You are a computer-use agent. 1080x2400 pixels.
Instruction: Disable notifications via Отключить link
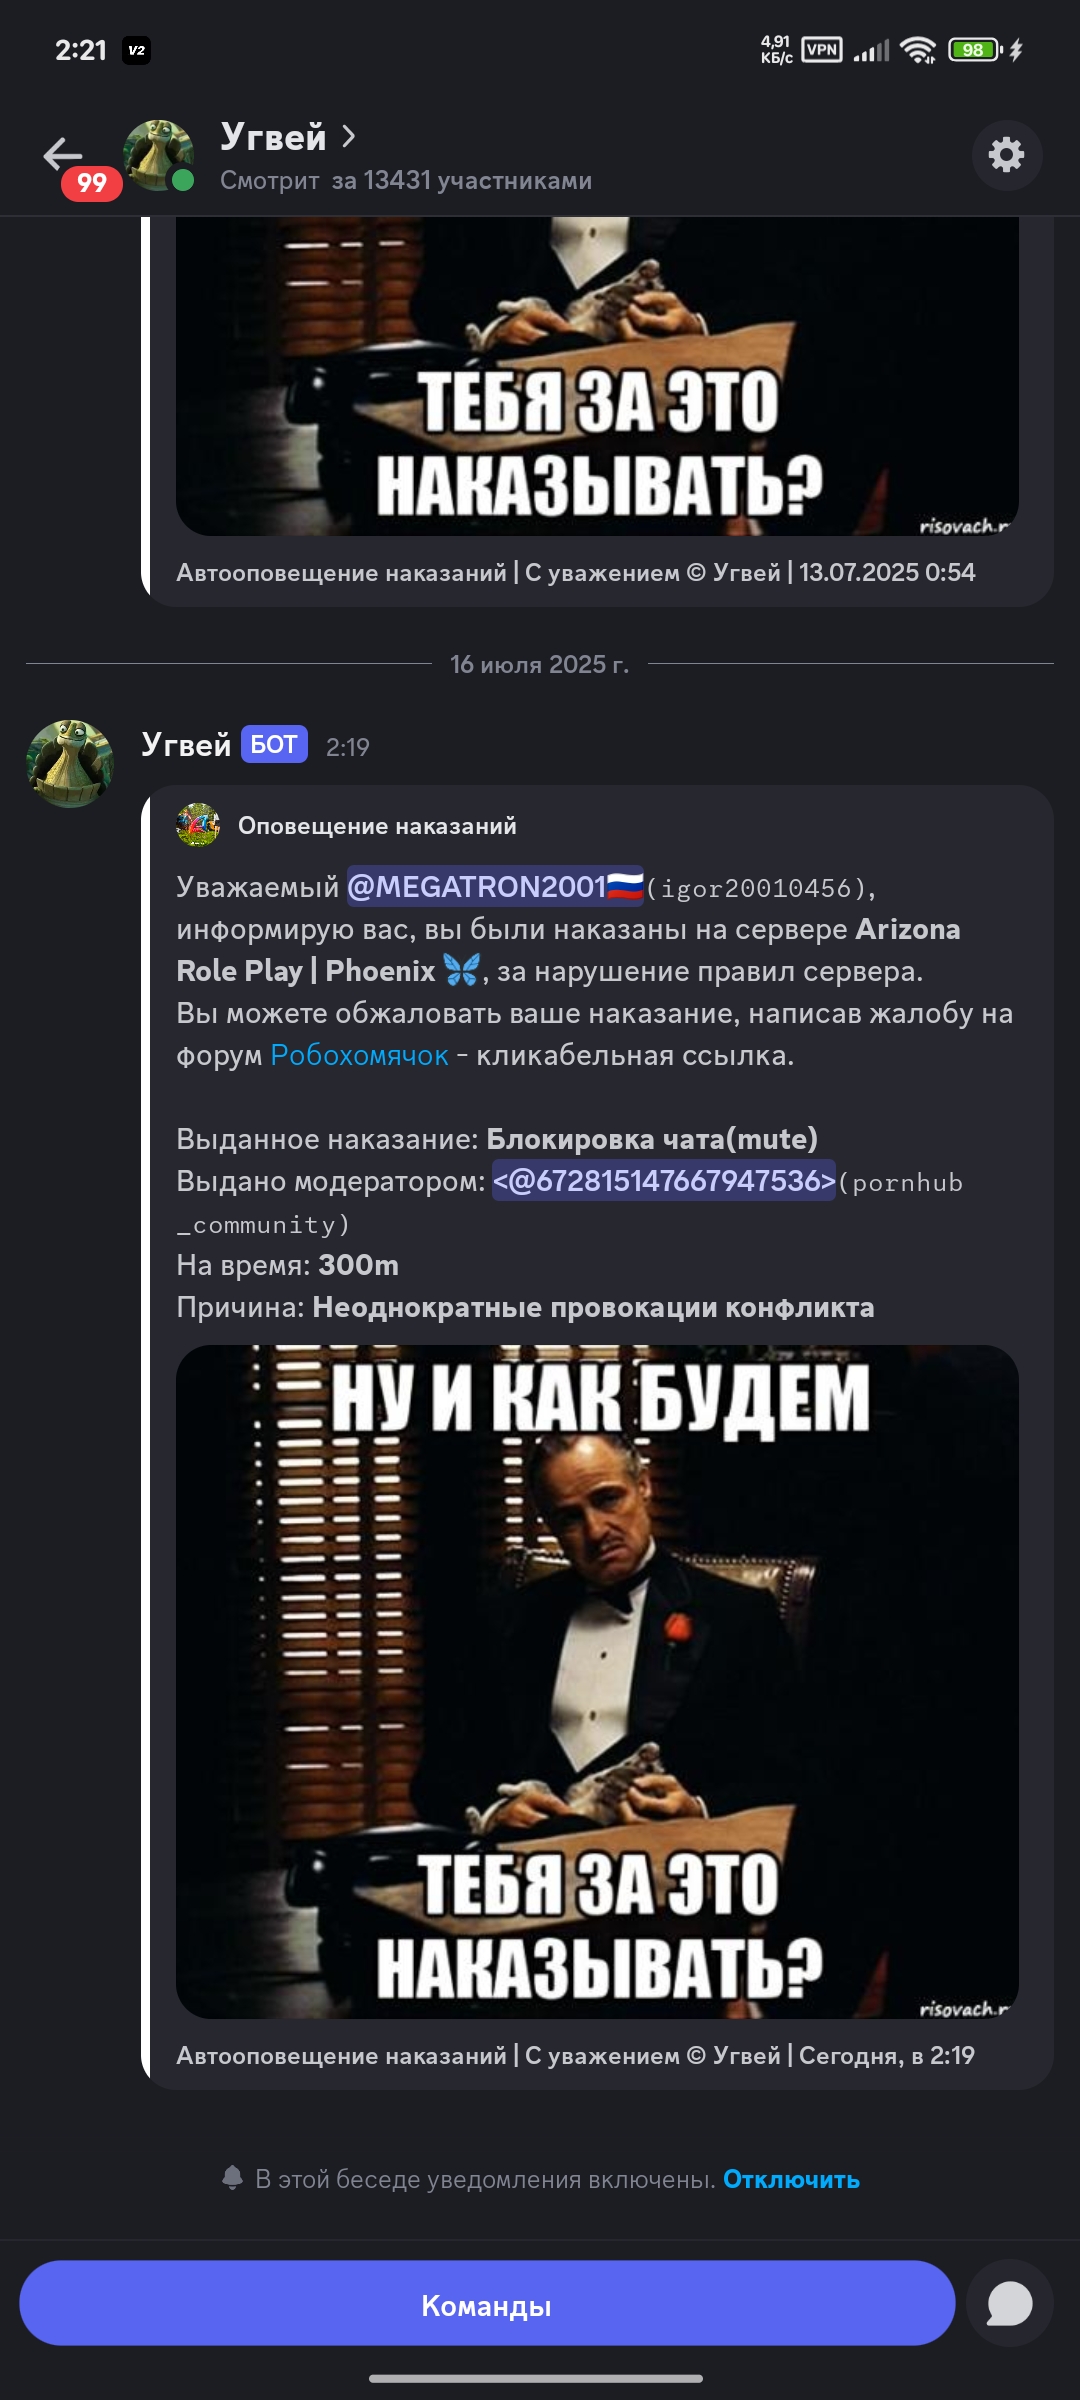(x=791, y=2179)
